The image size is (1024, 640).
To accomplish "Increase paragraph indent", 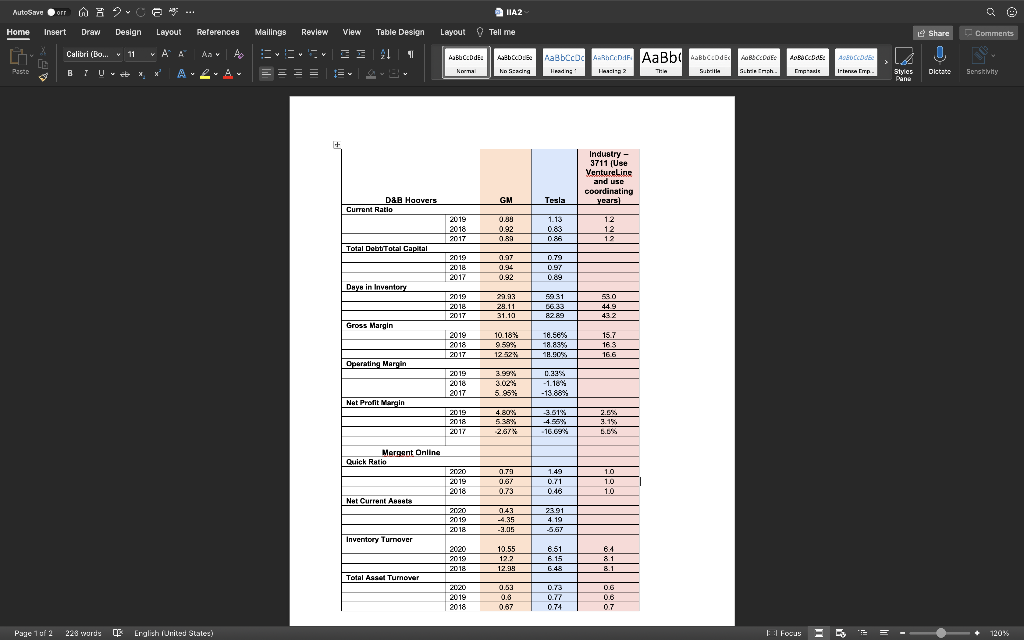I will [x=360, y=54].
